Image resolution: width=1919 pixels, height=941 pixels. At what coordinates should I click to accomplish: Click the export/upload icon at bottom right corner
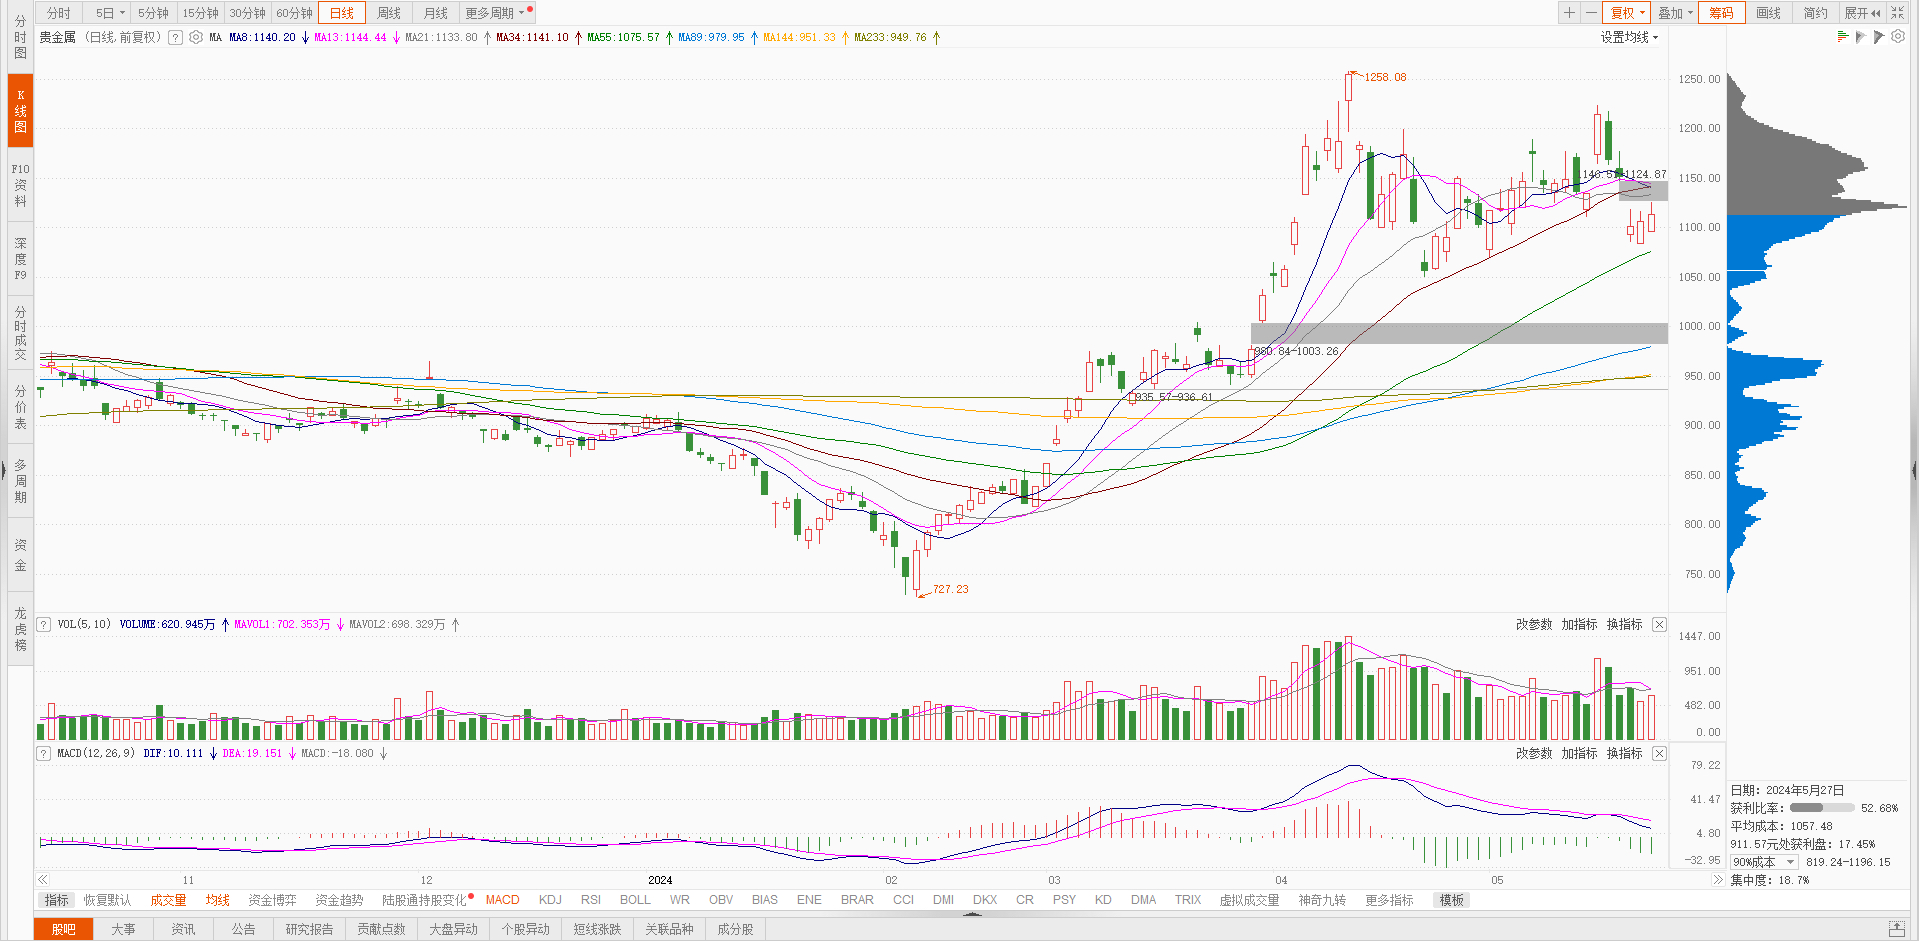click(x=1896, y=929)
